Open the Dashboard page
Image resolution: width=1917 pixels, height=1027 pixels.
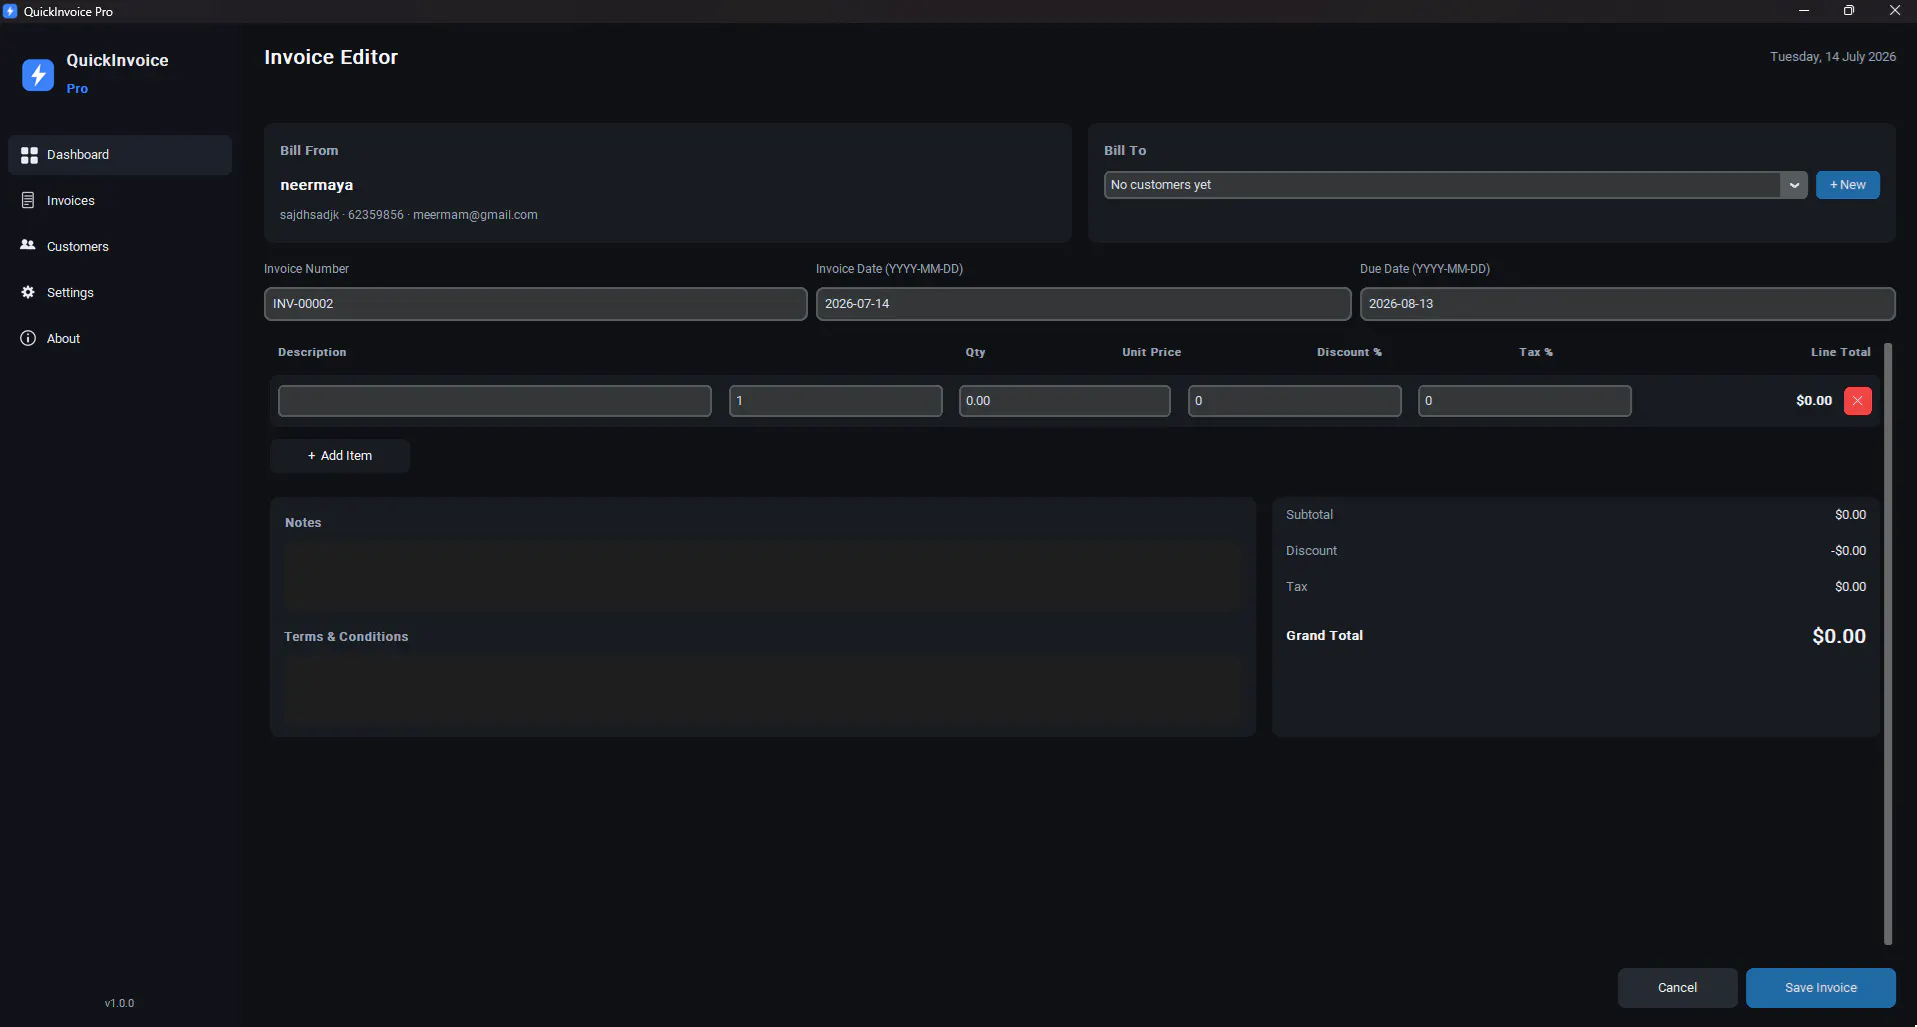120,155
